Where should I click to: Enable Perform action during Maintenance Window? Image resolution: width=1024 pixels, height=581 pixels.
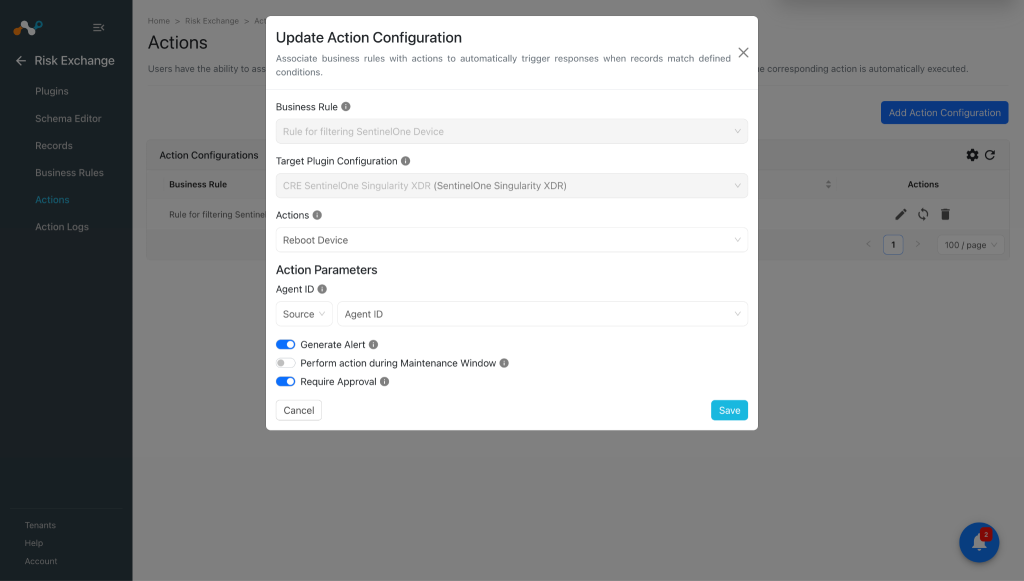285,363
